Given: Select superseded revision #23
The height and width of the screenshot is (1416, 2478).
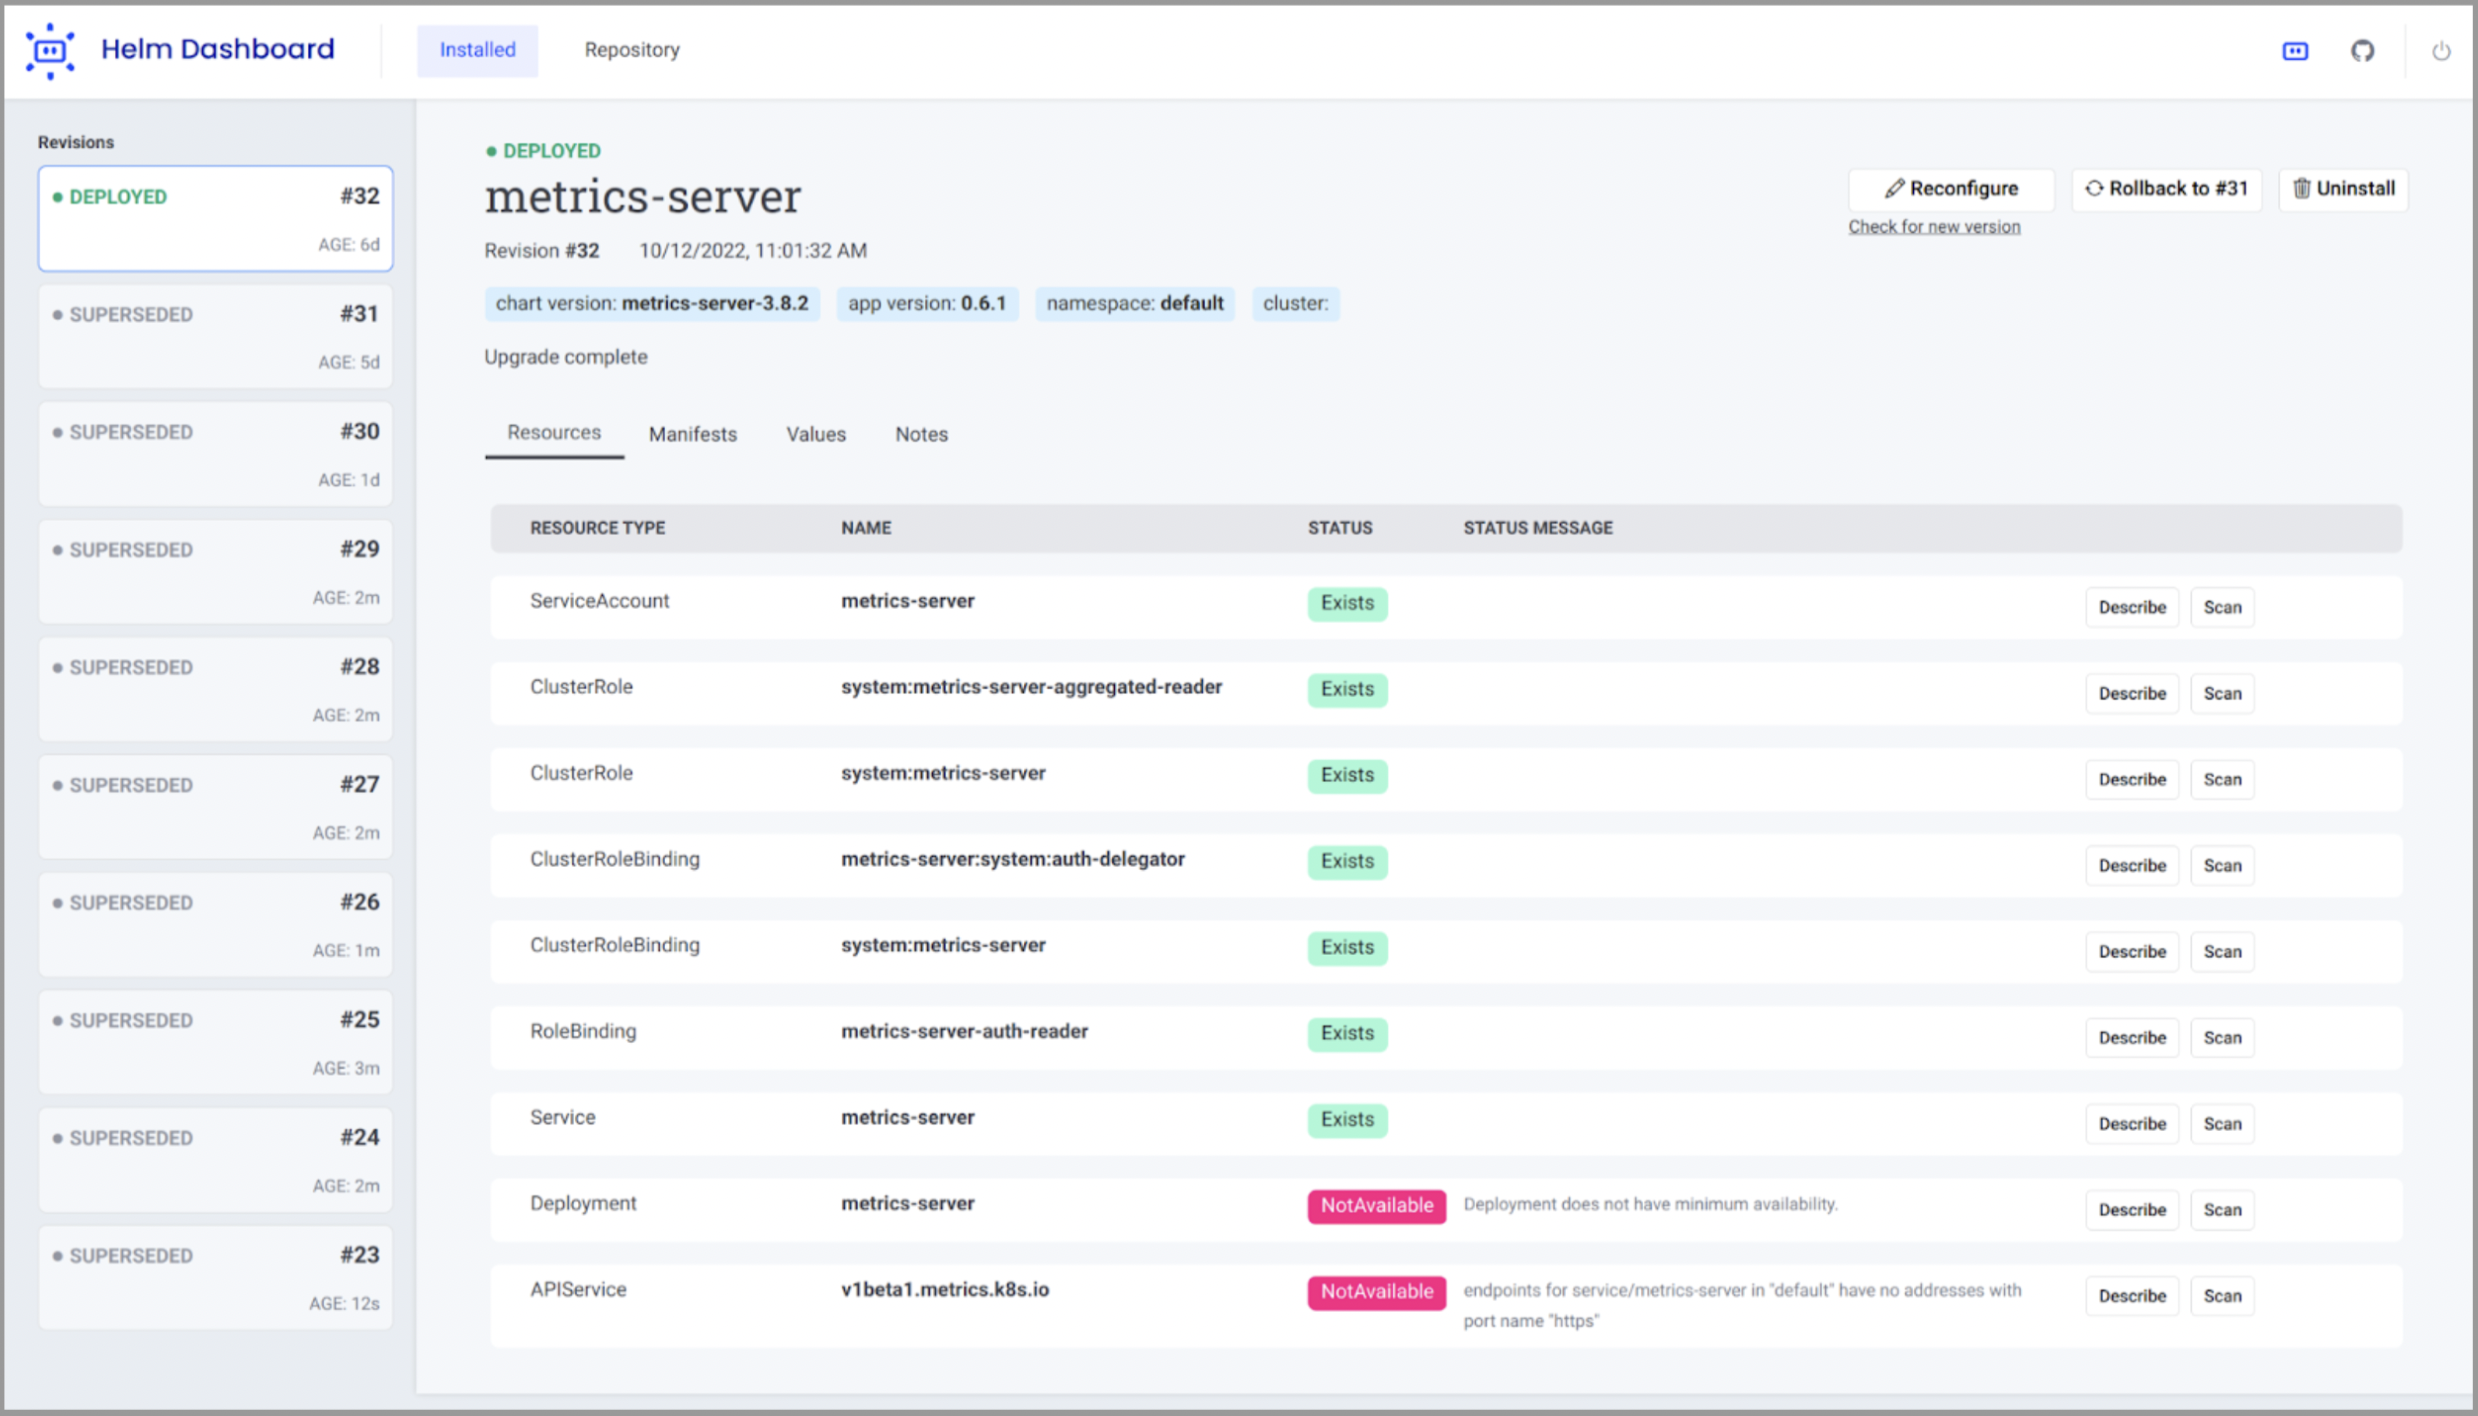Looking at the screenshot, I should 215,1277.
